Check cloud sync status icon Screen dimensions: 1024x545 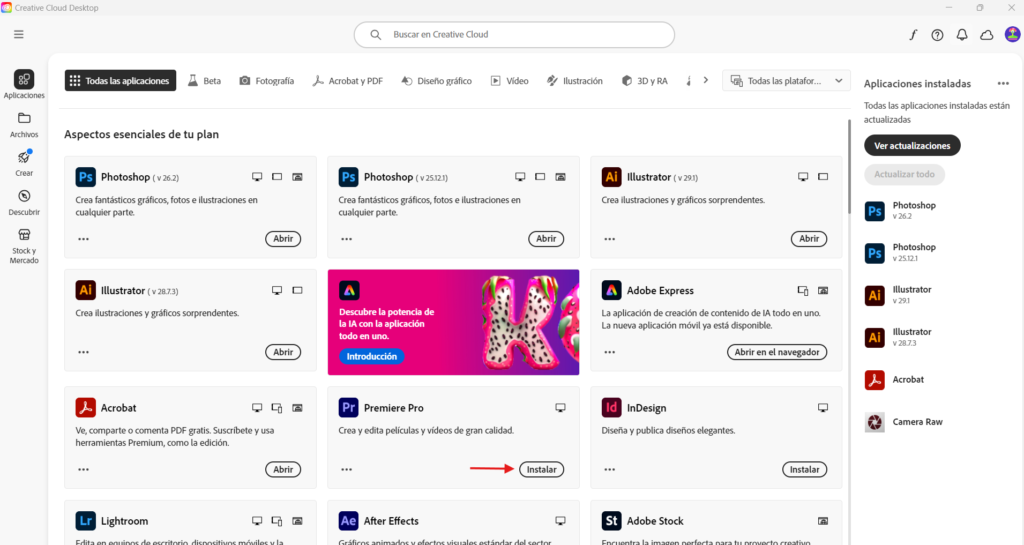click(987, 34)
